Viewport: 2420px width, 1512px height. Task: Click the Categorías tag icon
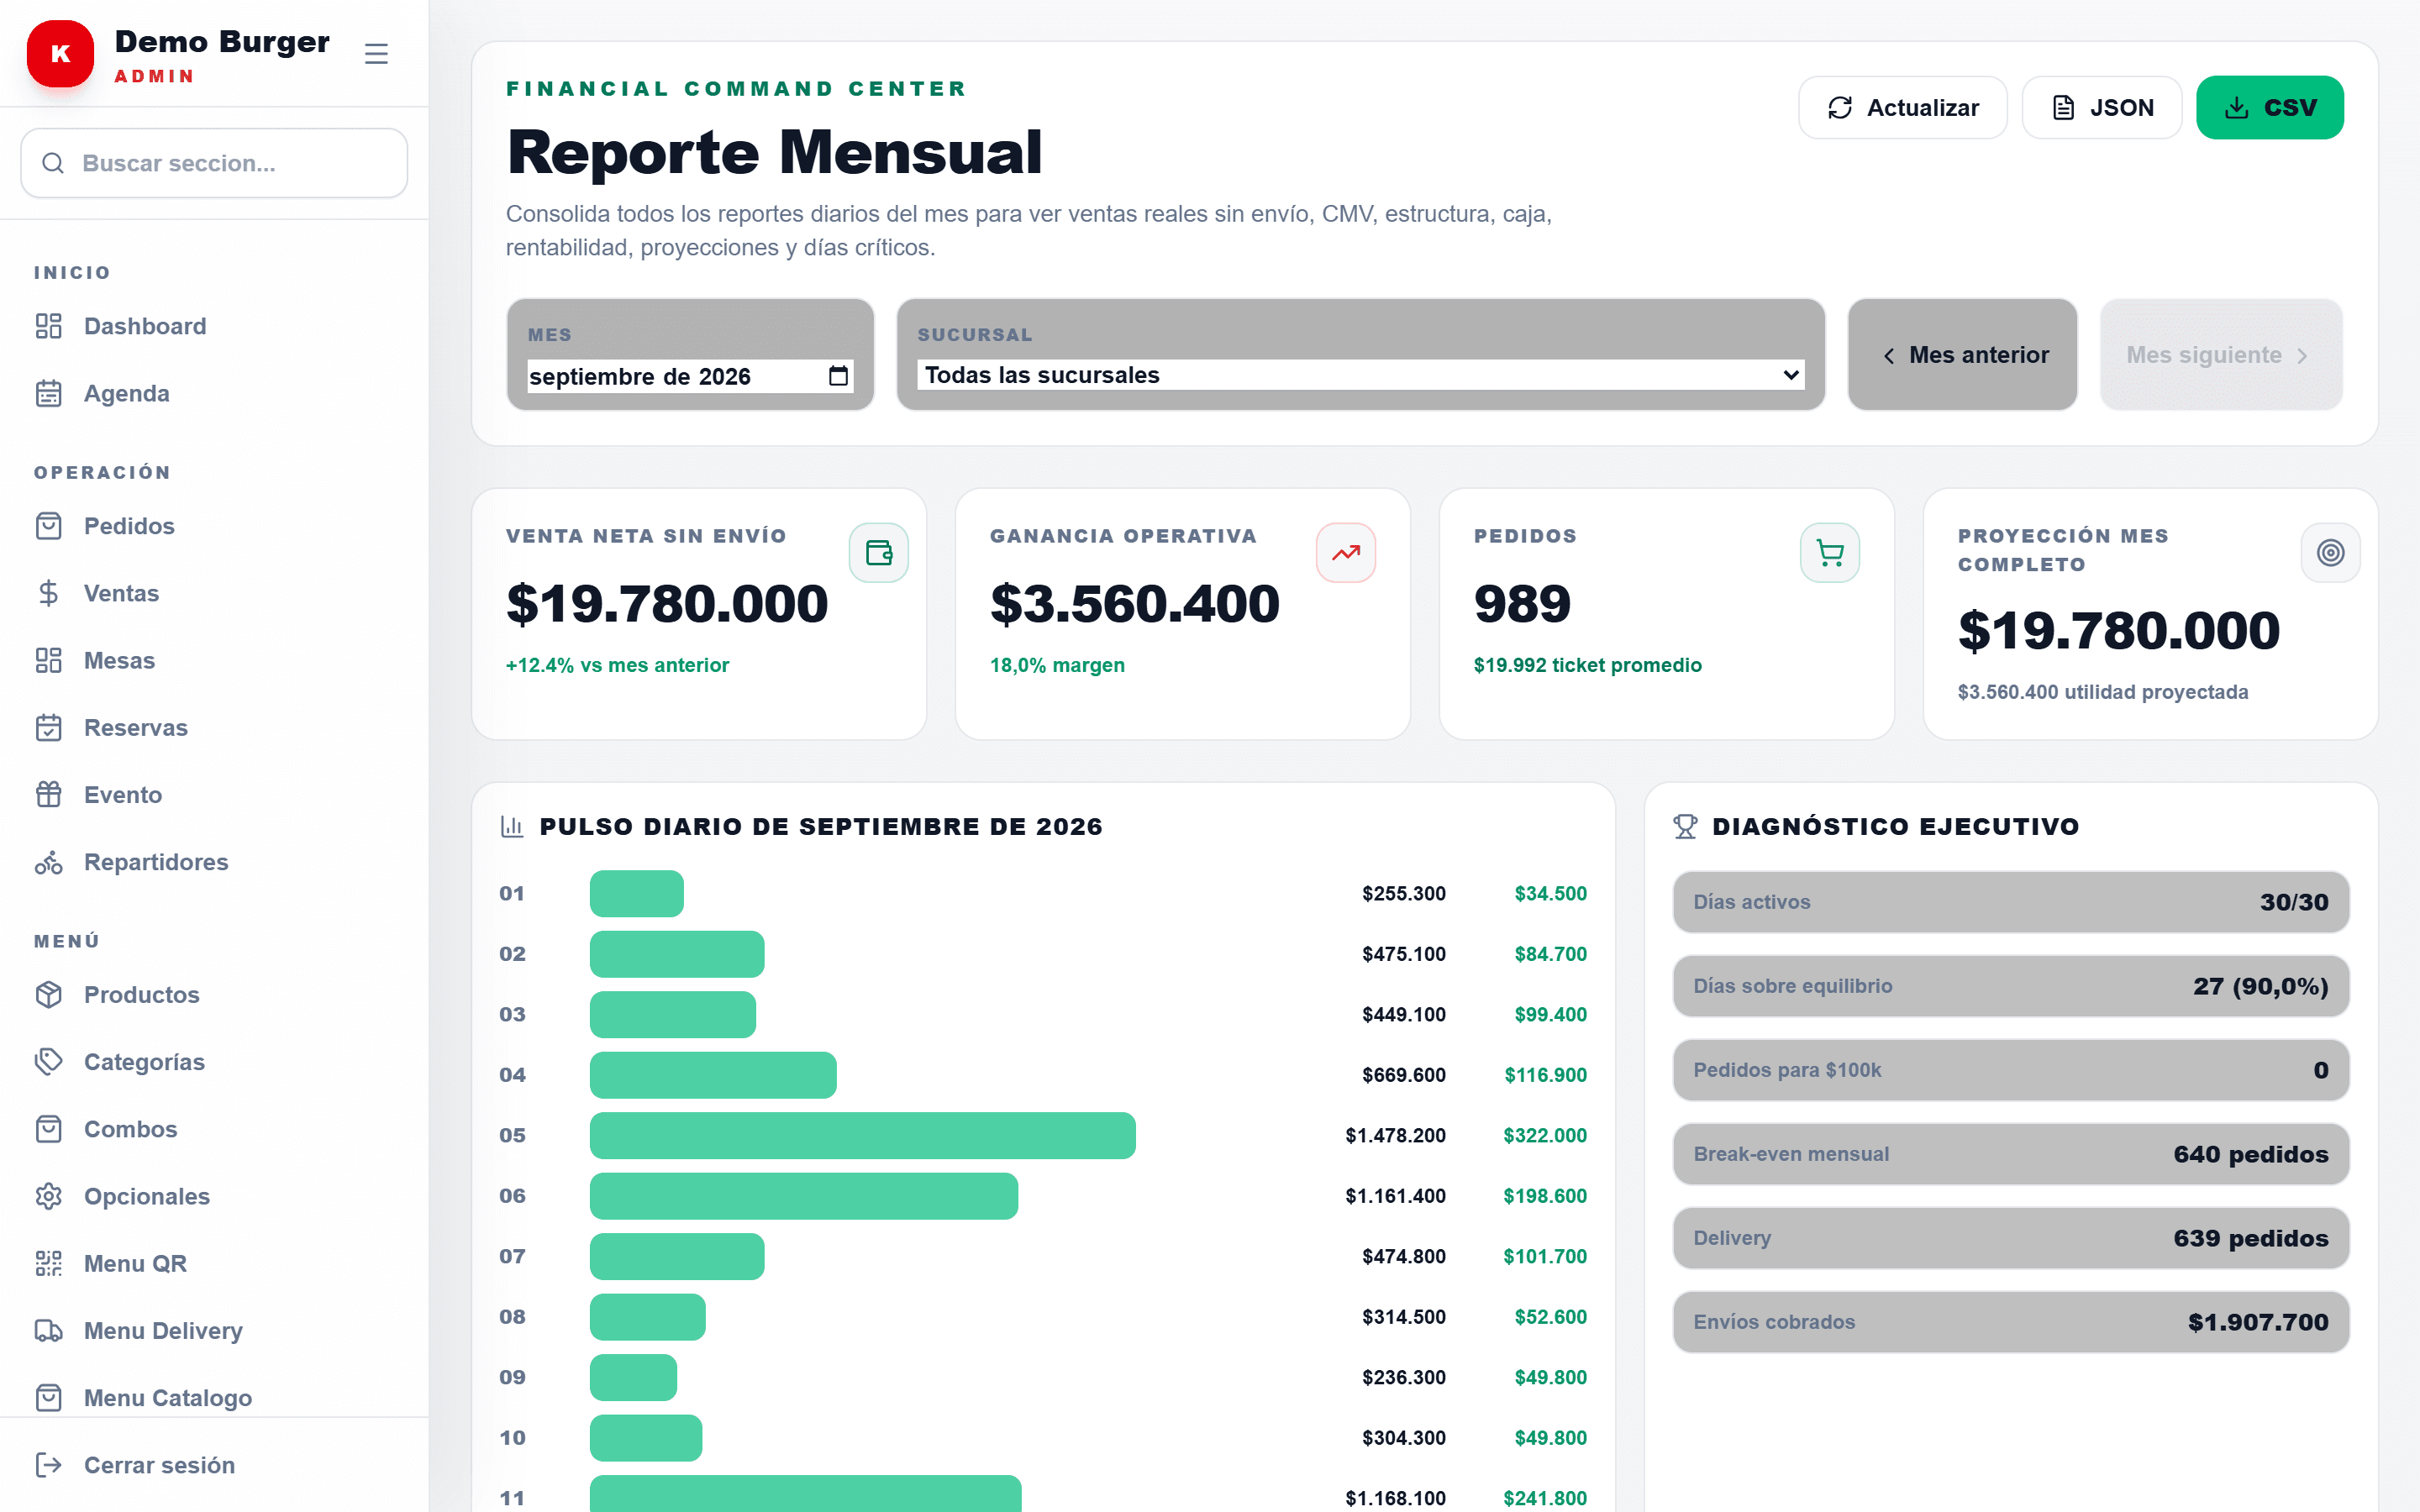[x=49, y=1062]
